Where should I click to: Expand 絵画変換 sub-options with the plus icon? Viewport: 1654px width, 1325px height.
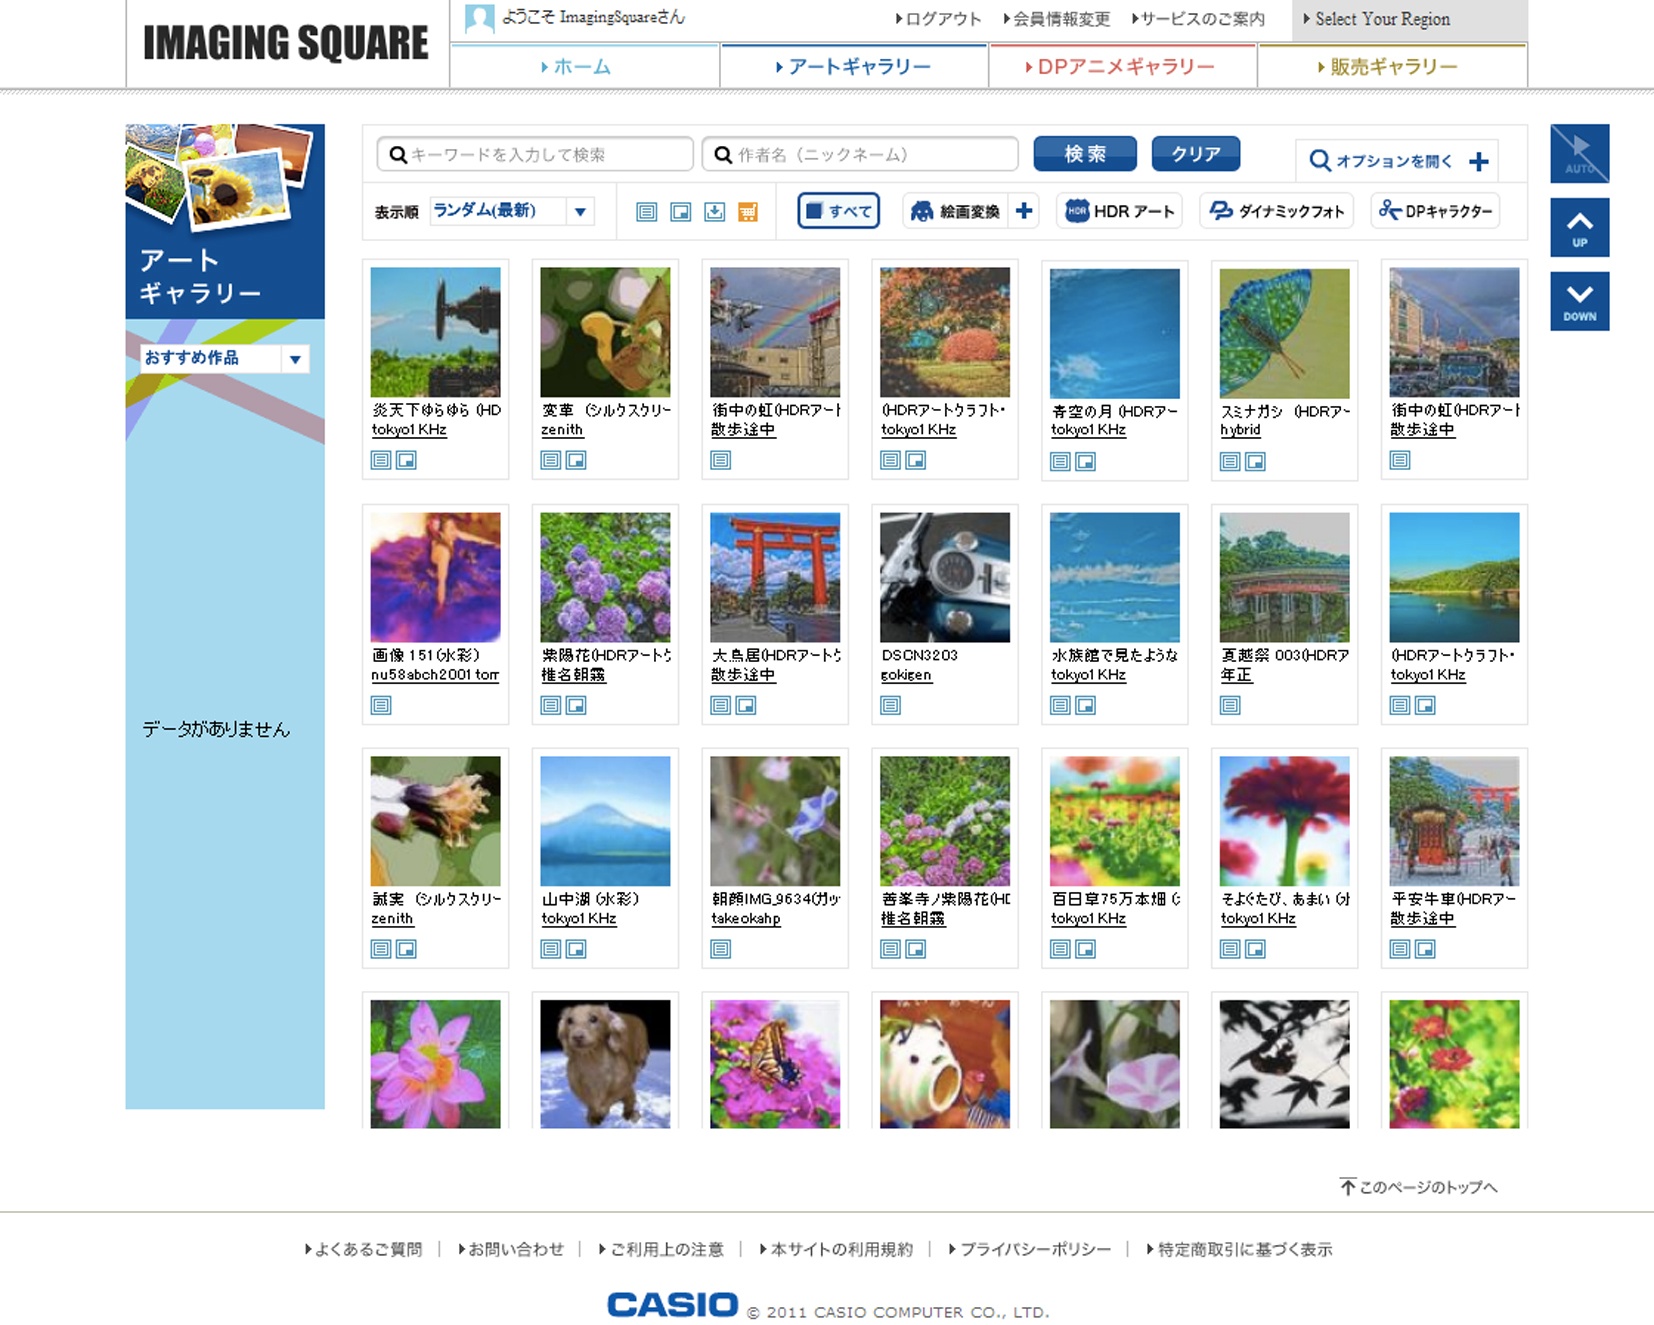[x=1024, y=211]
